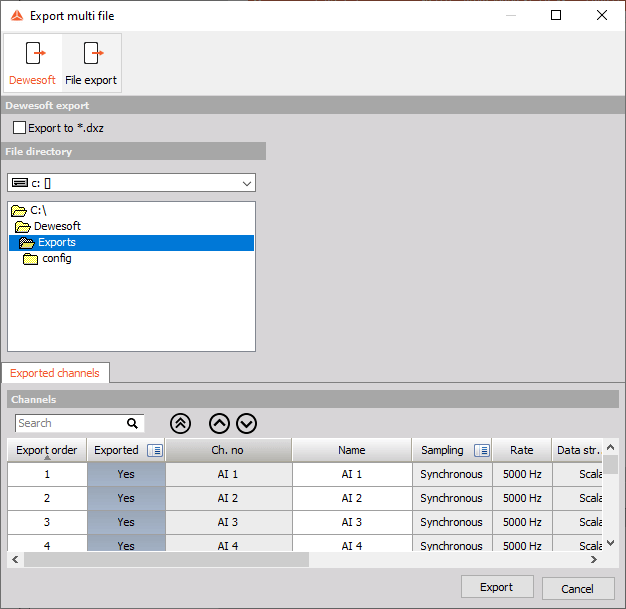Image resolution: width=626 pixels, height=609 pixels.
Task: Toggle Exported Yes for AI 4
Action: pyautogui.click(x=126, y=544)
